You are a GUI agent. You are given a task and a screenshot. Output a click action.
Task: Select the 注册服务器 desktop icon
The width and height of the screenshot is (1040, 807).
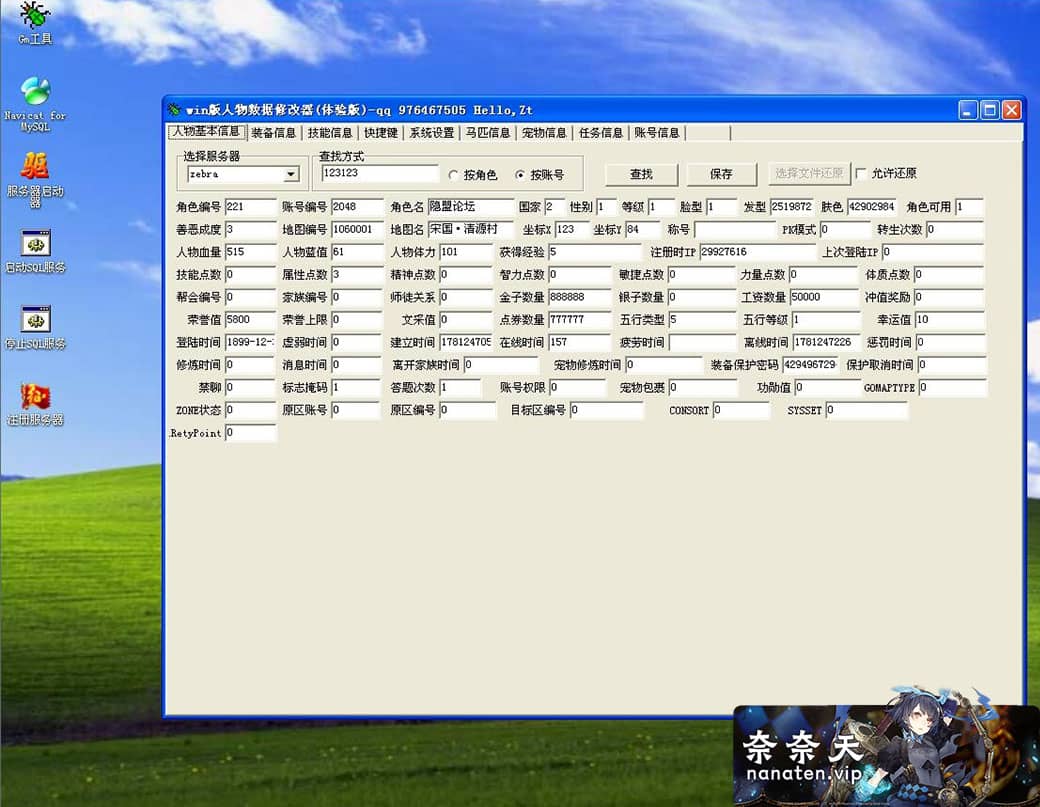tap(35, 404)
